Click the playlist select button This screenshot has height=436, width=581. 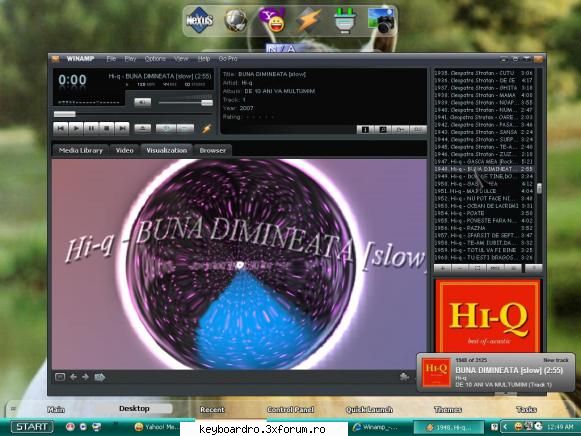(478, 268)
